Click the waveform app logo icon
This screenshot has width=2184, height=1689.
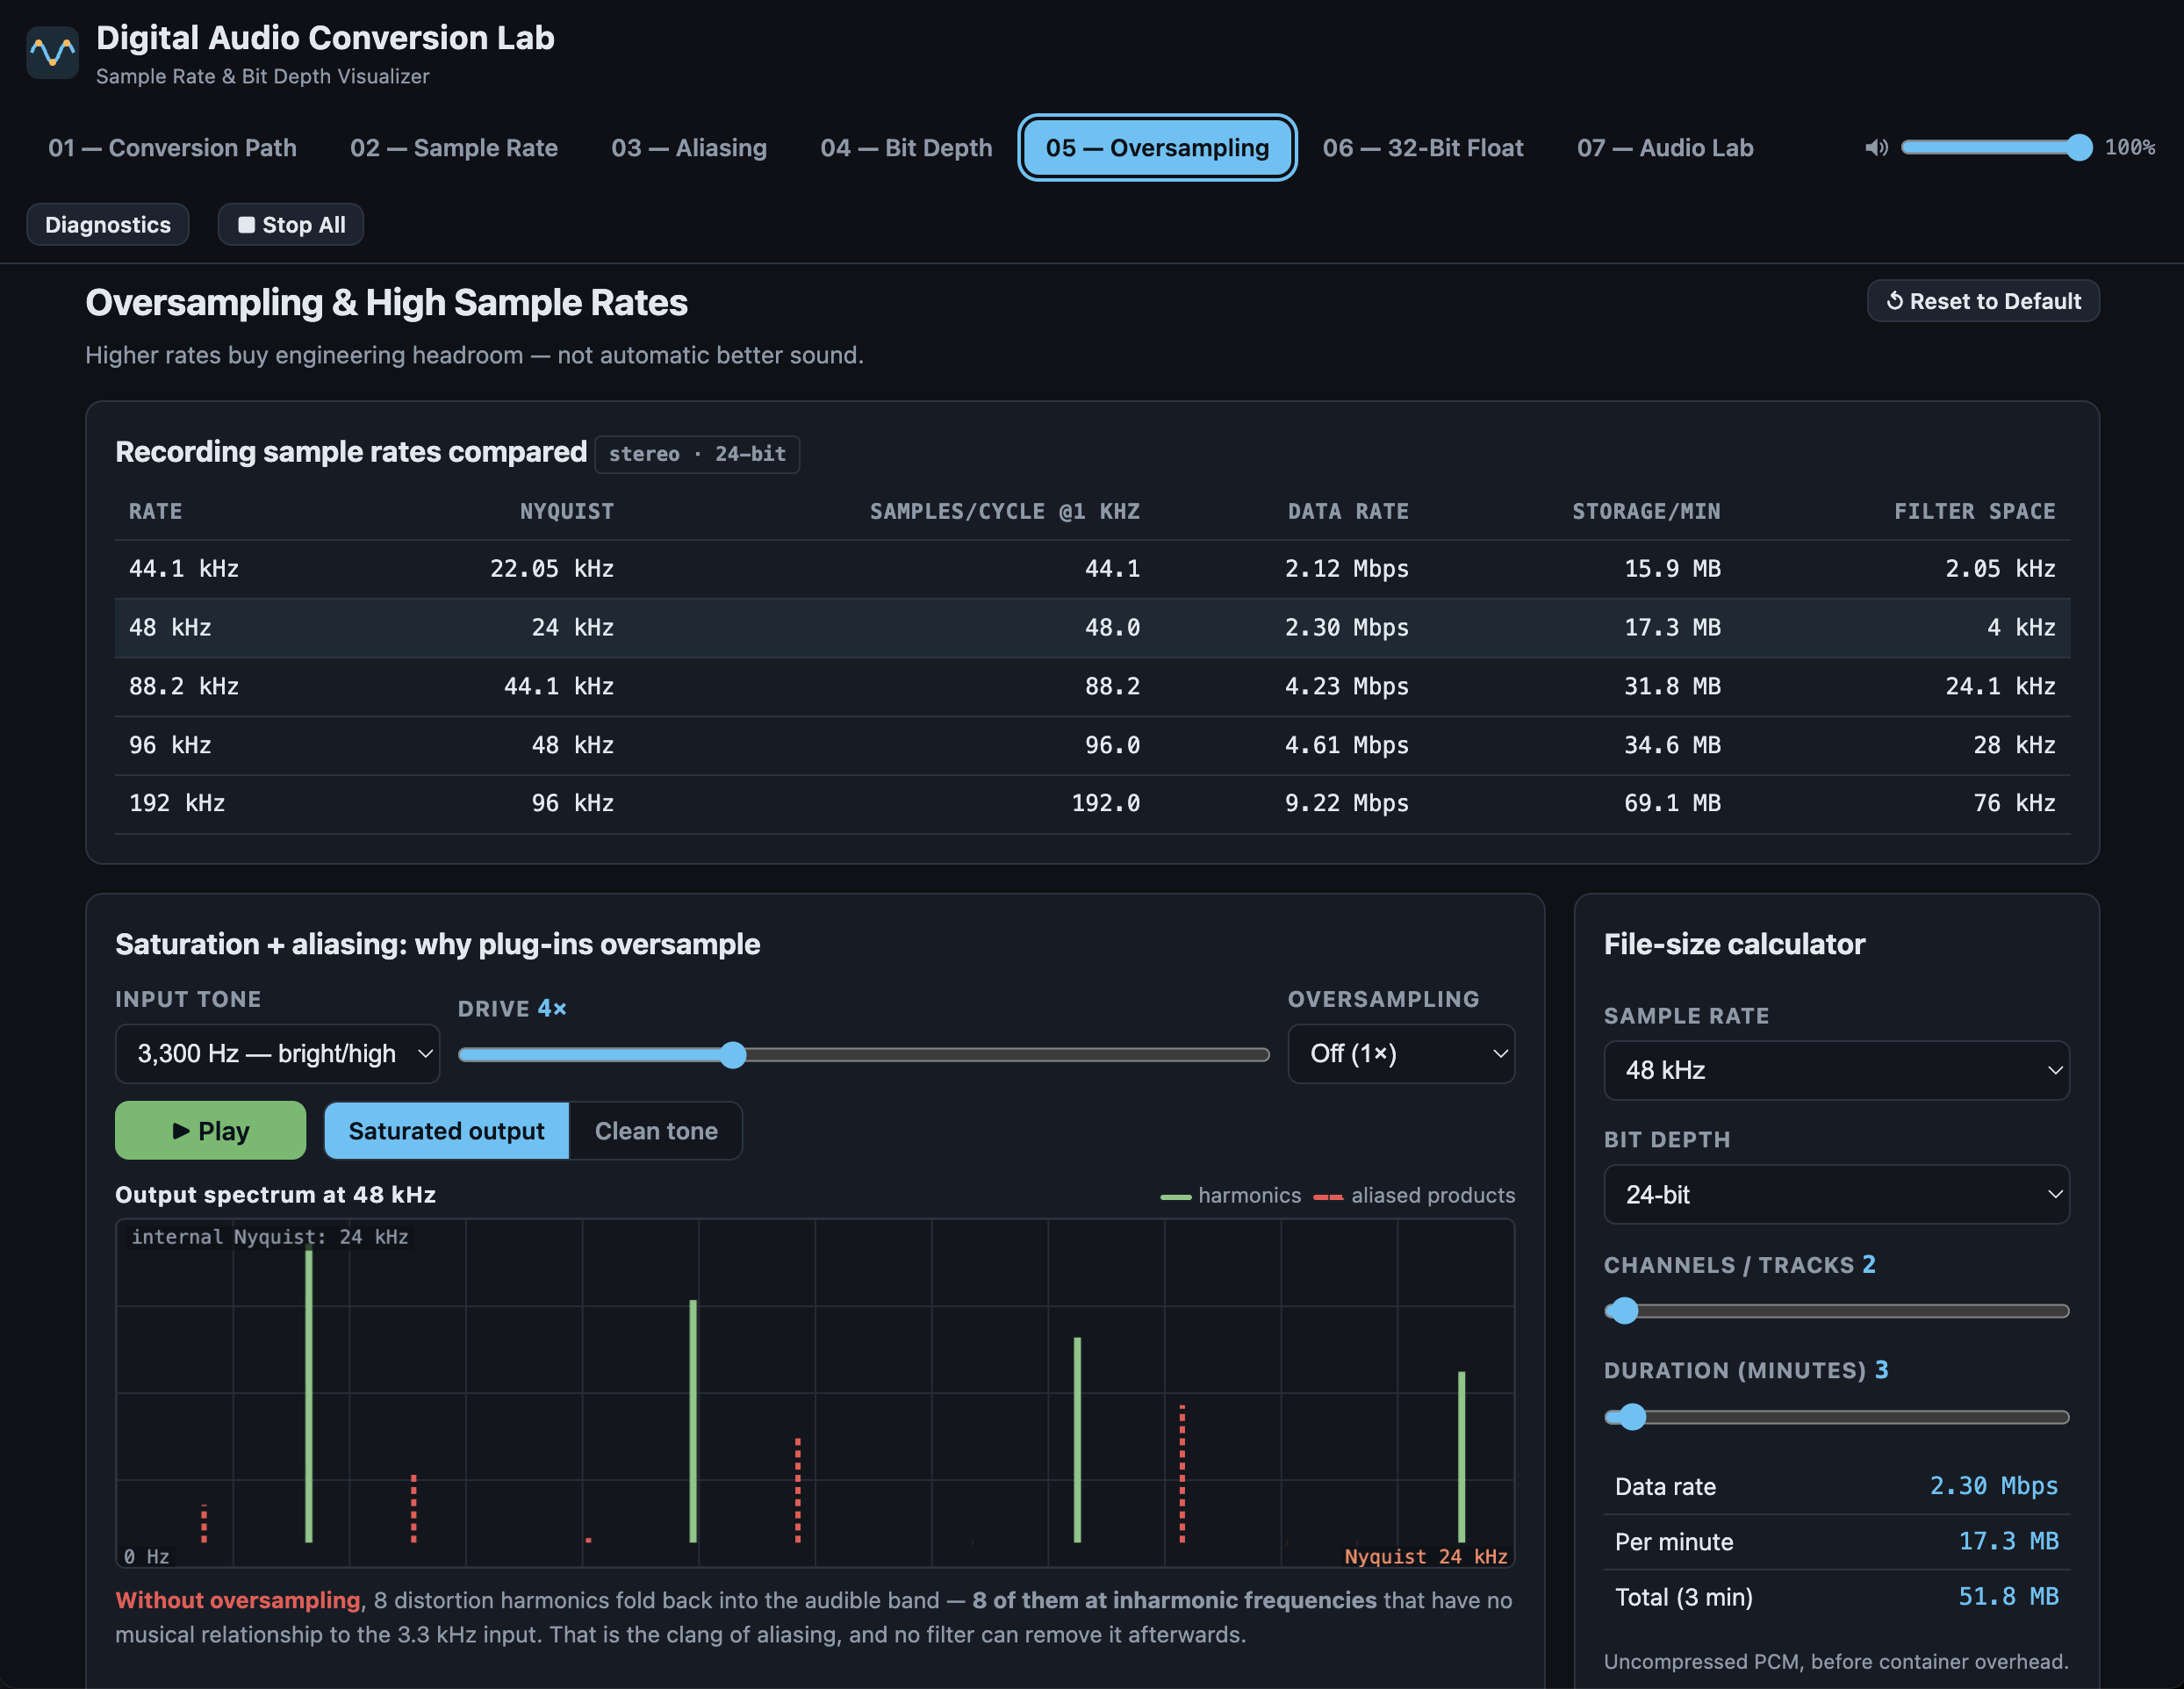coord(52,52)
